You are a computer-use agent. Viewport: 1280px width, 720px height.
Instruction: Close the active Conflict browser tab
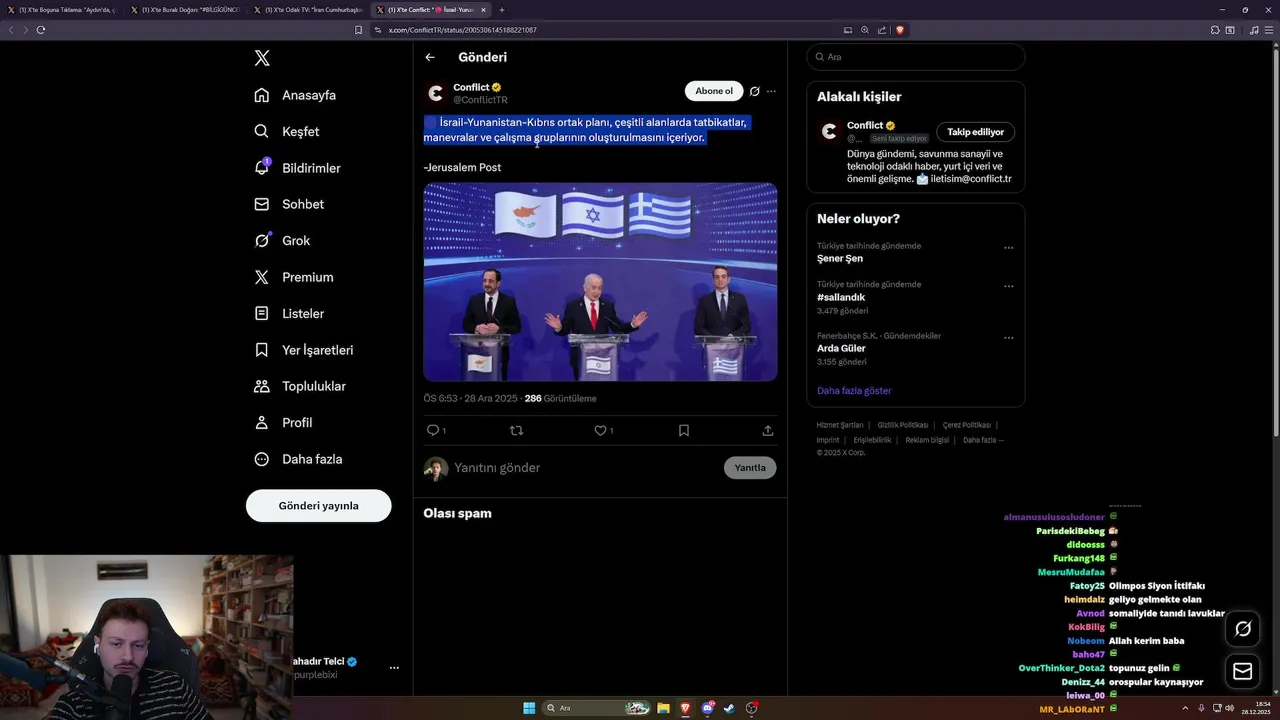point(483,10)
